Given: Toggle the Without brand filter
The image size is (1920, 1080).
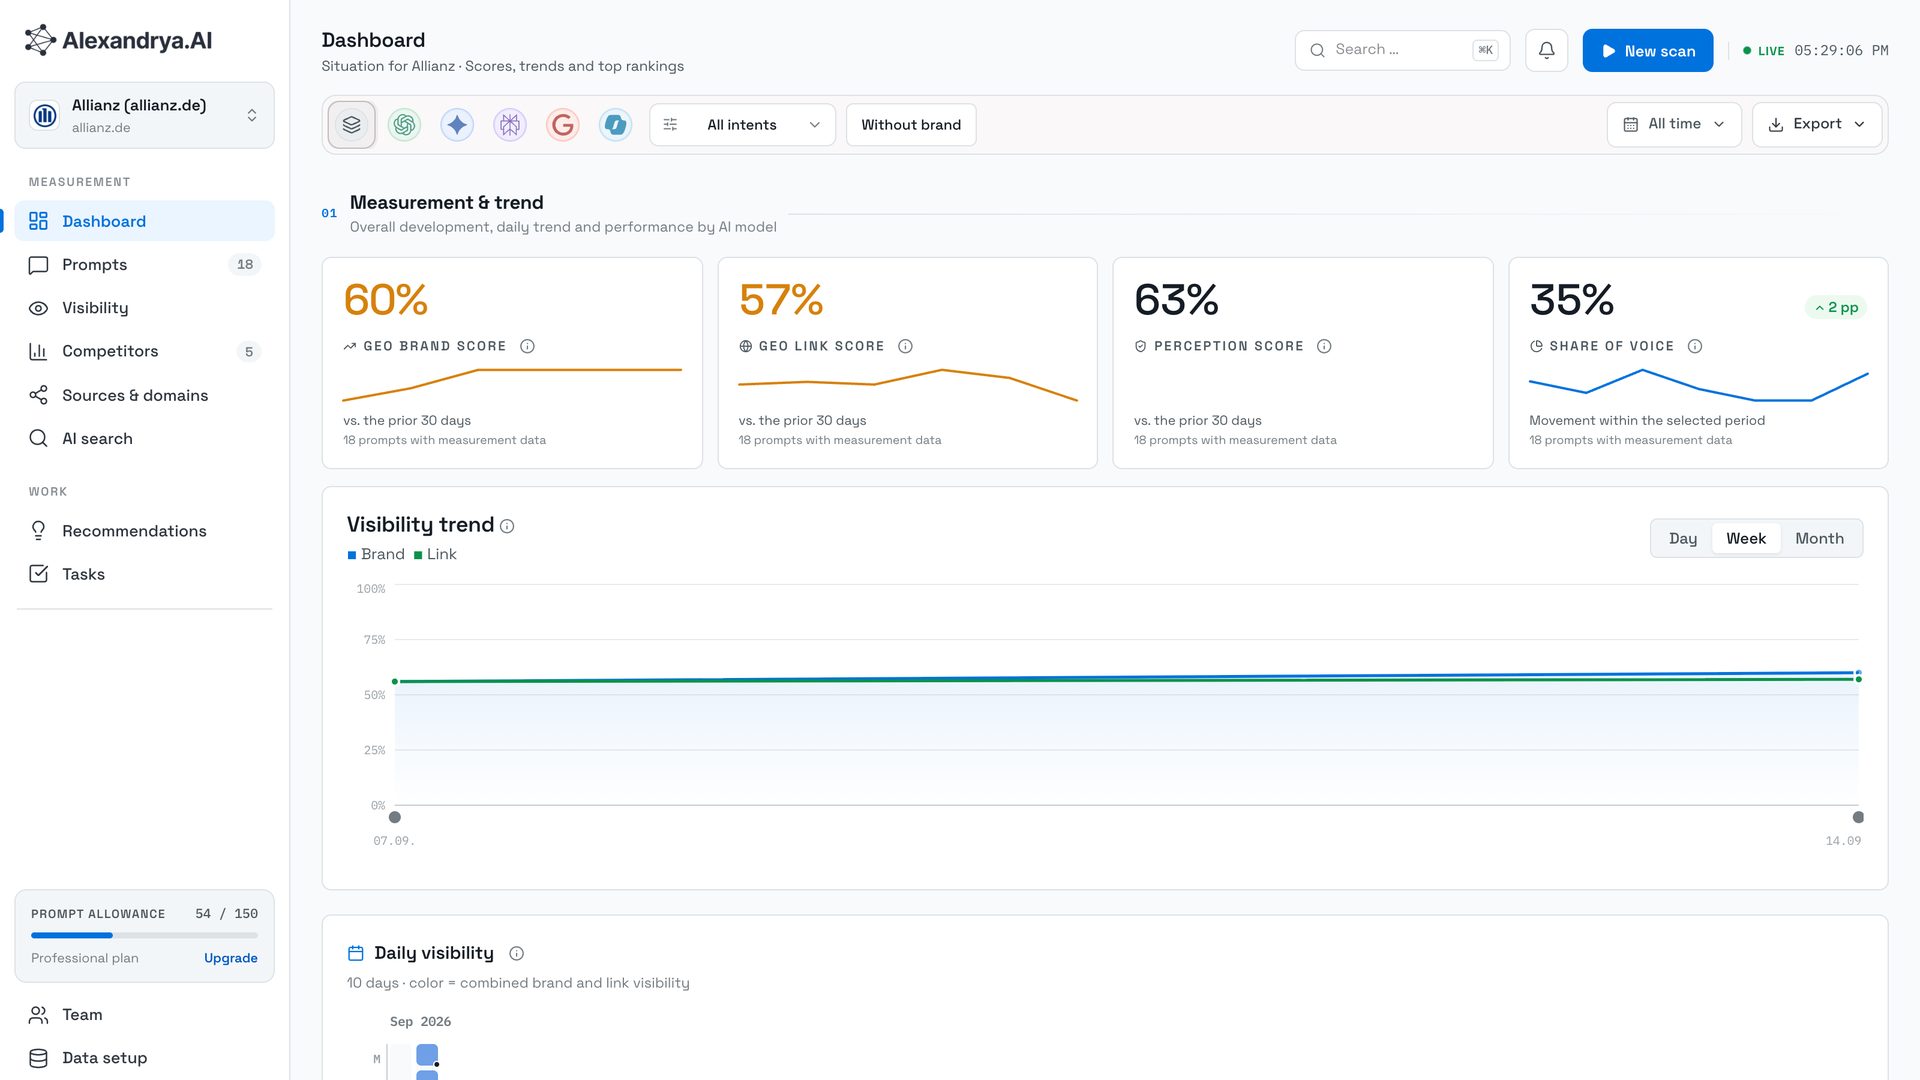Looking at the screenshot, I should [x=911, y=125].
